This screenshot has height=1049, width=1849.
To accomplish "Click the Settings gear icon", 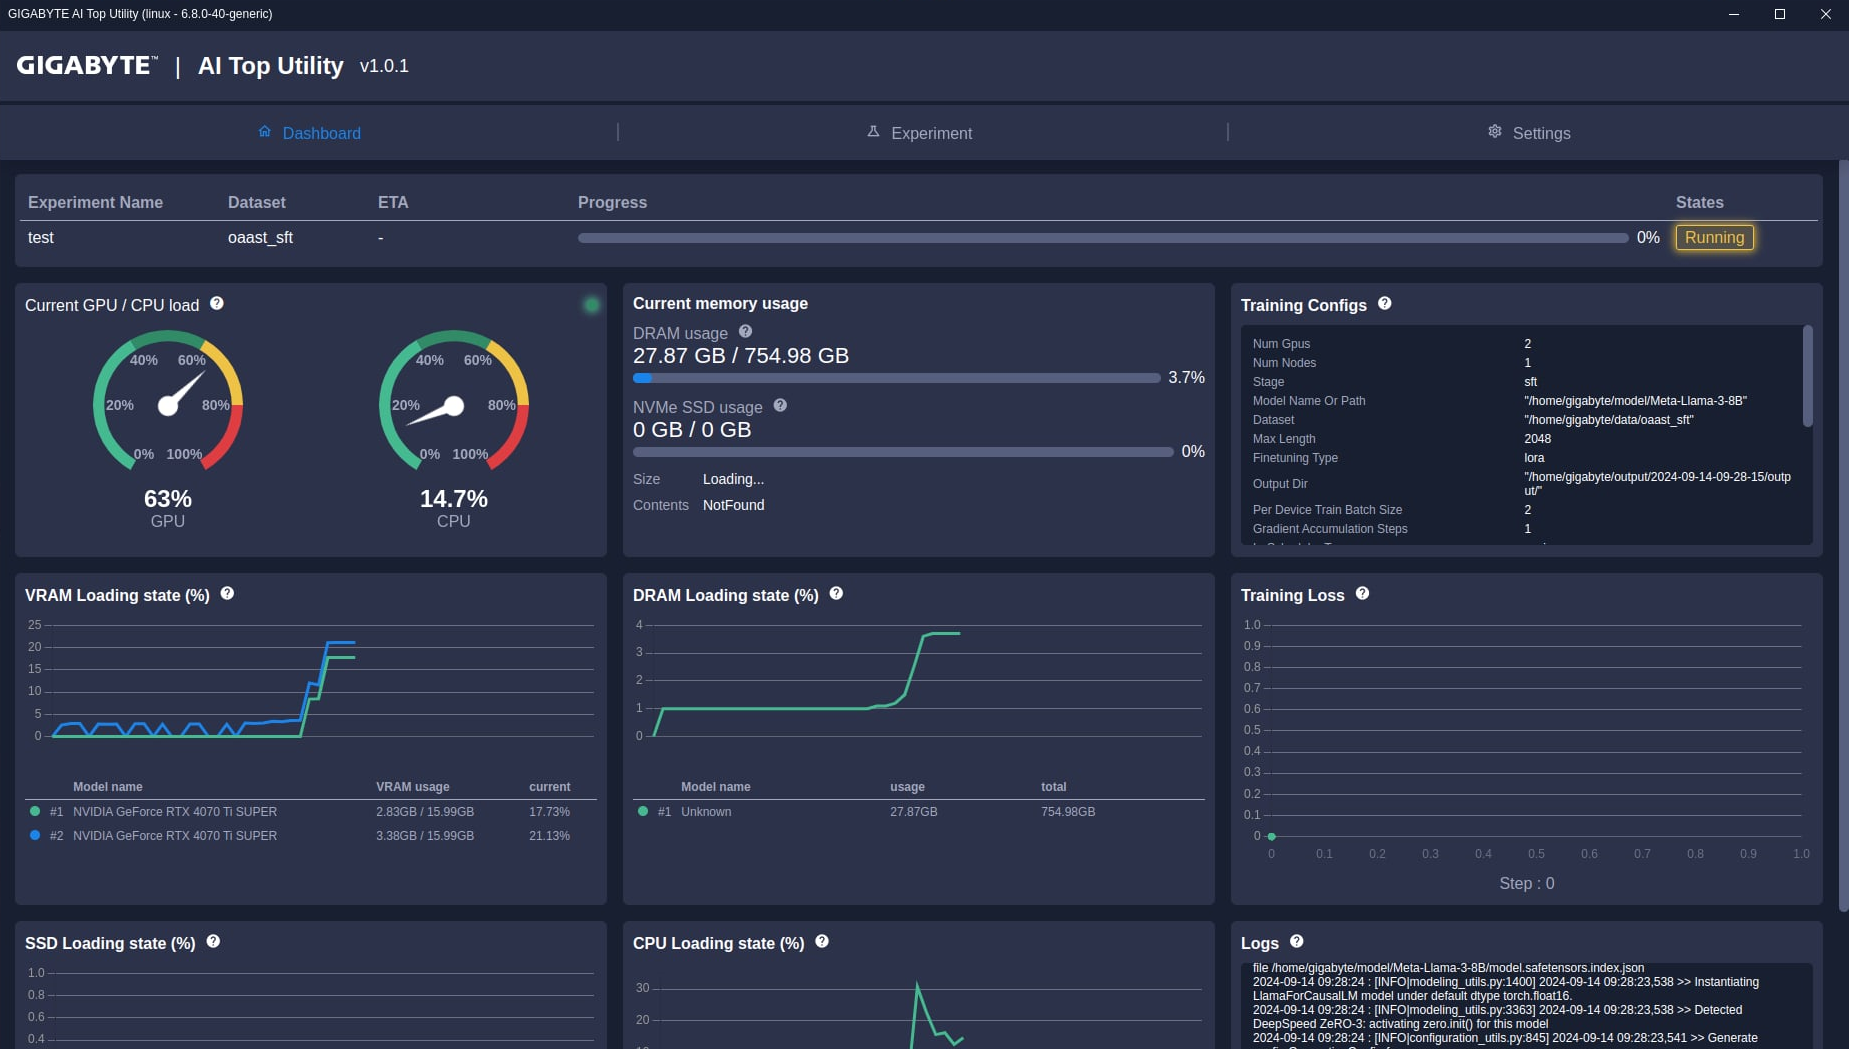I will 1495,132.
